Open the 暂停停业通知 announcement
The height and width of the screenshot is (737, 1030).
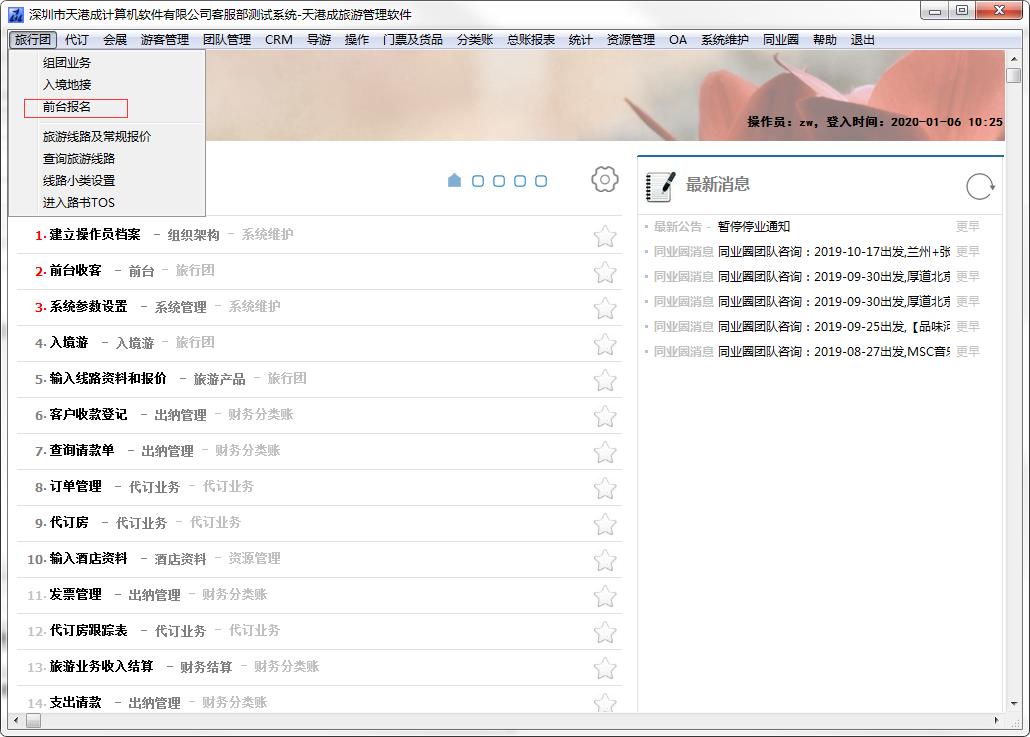(753, 227)
